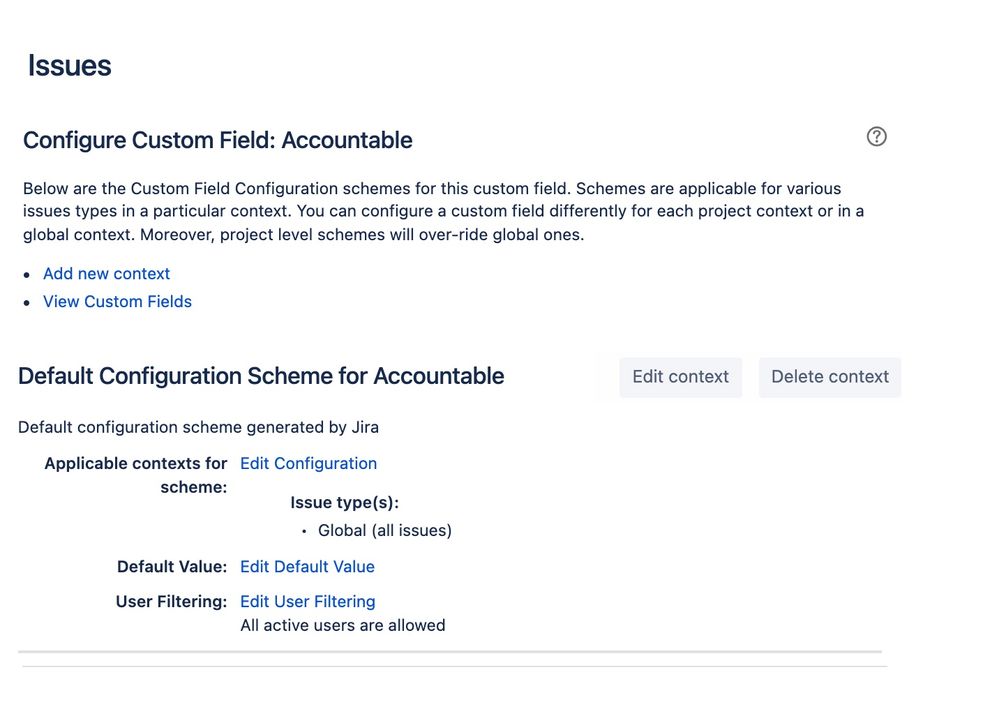Go to View Custom Fields
The image size is (999, 726).
[117, 302]
